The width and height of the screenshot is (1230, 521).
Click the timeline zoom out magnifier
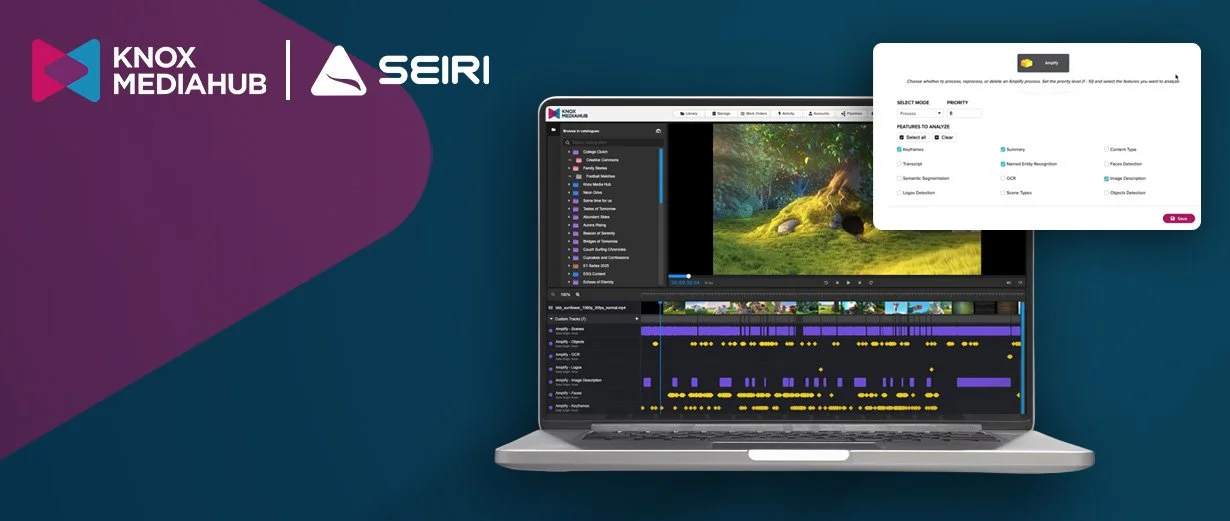coord(551,294)
